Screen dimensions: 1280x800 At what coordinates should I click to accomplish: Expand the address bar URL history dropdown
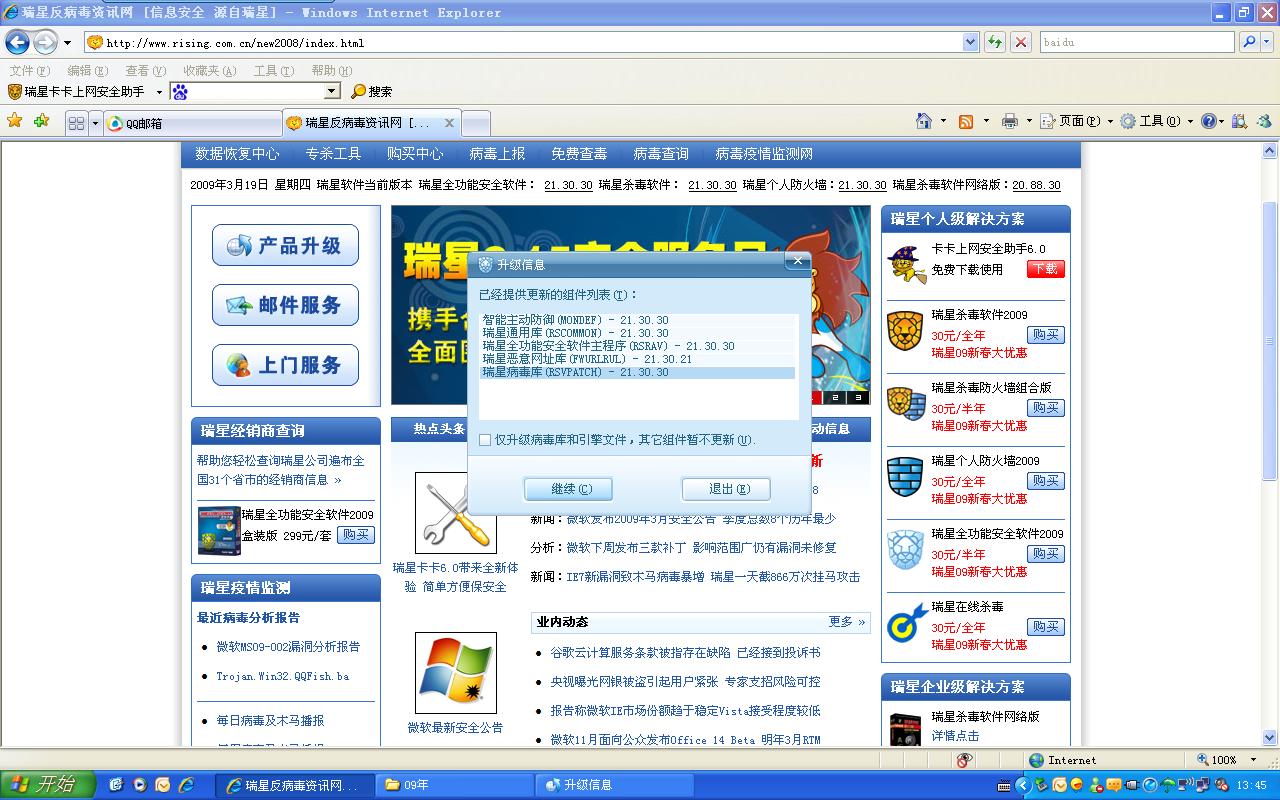(970, 42)
